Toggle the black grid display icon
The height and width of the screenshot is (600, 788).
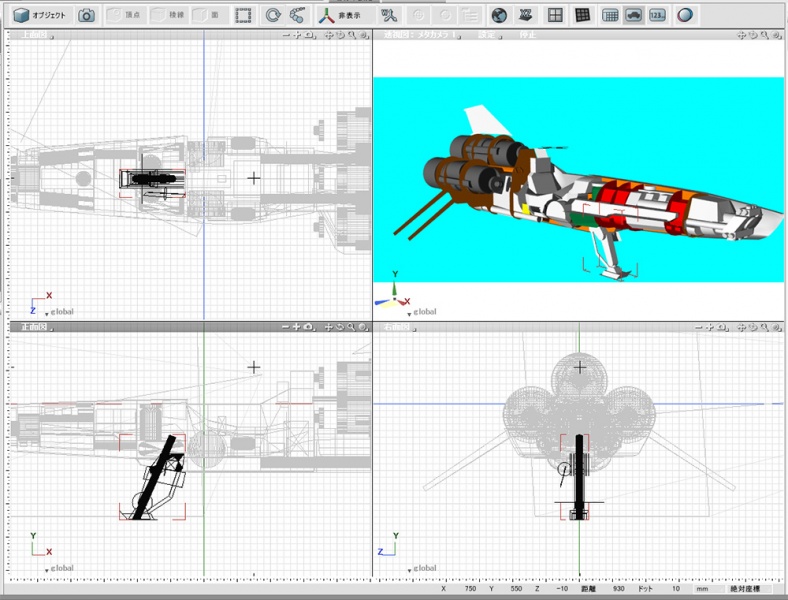tap(582, 16)
